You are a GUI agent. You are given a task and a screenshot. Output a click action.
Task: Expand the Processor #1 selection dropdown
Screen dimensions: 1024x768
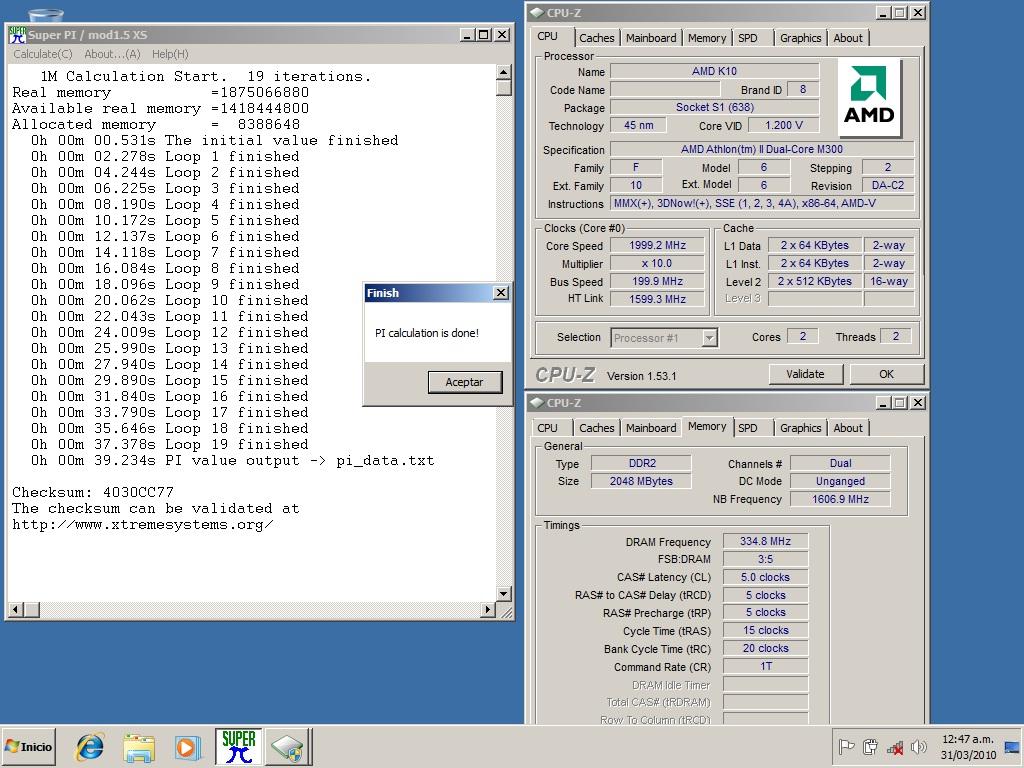click(709, 338)
